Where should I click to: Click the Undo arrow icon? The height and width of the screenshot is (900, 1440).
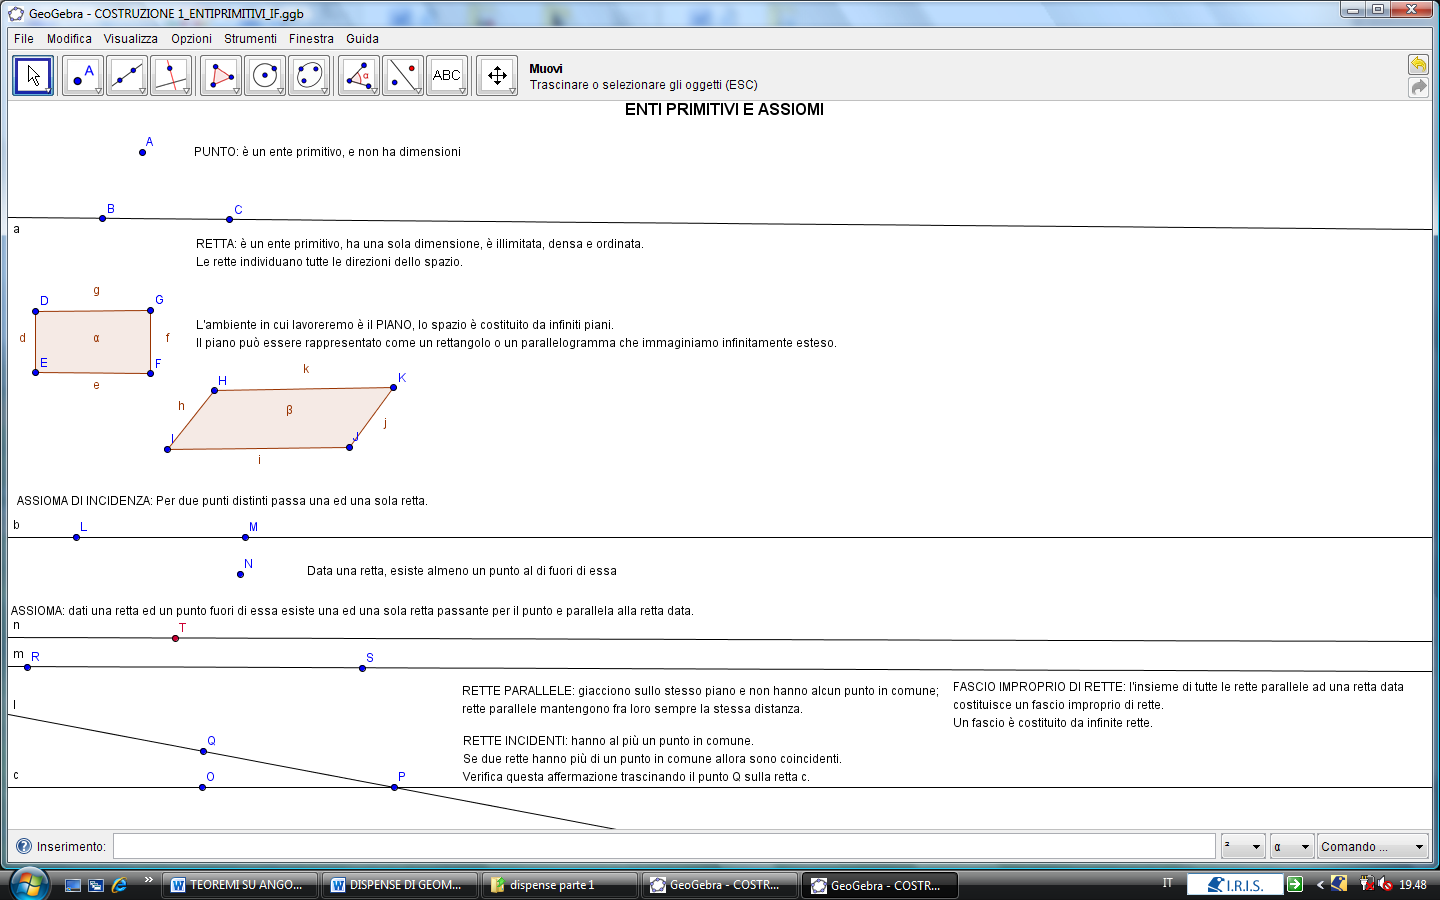click(1418, 65)
